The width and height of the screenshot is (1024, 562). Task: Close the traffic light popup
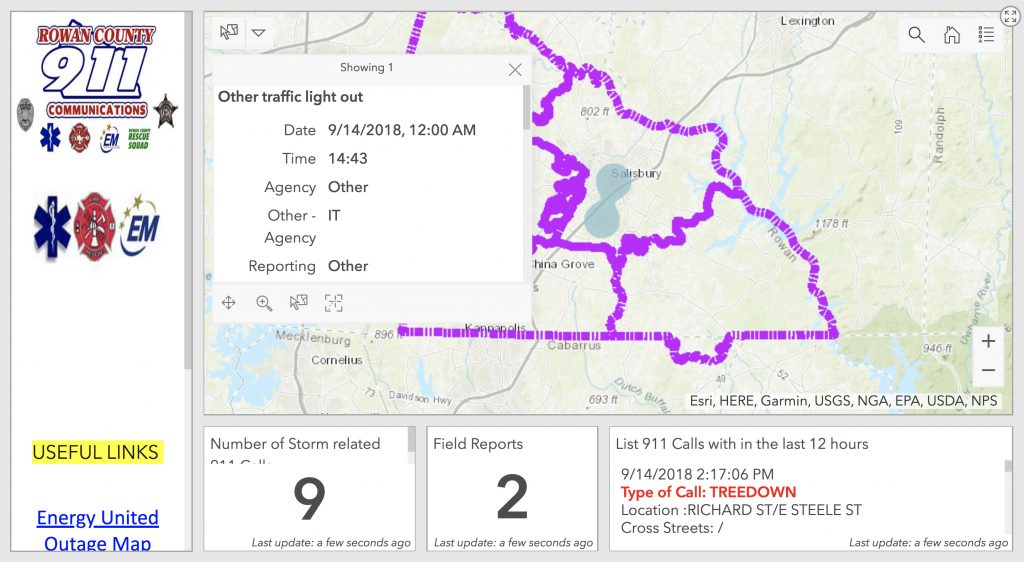pyautogui.click(x=515, y=69)
